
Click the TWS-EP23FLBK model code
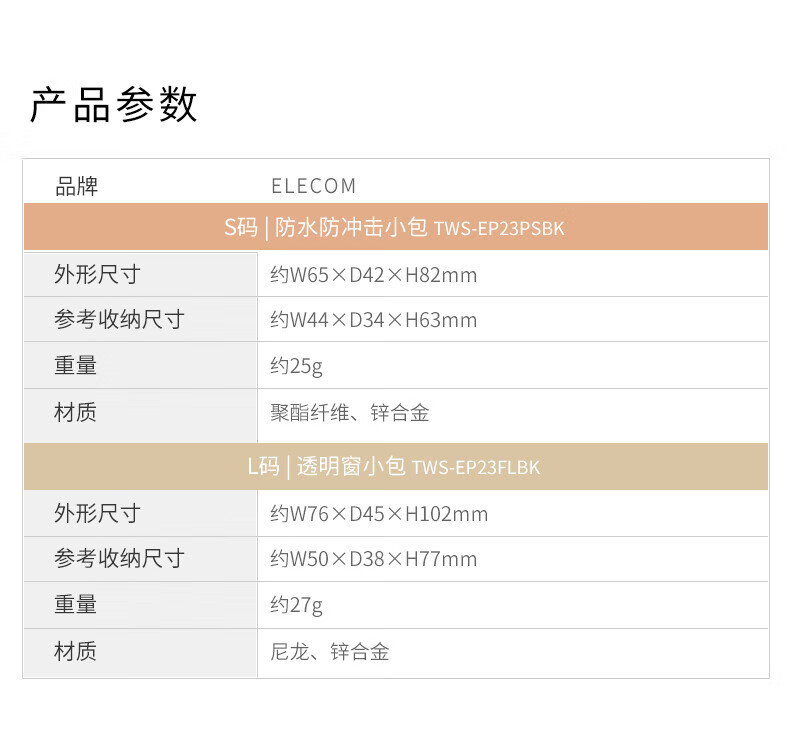pos(475,467)
